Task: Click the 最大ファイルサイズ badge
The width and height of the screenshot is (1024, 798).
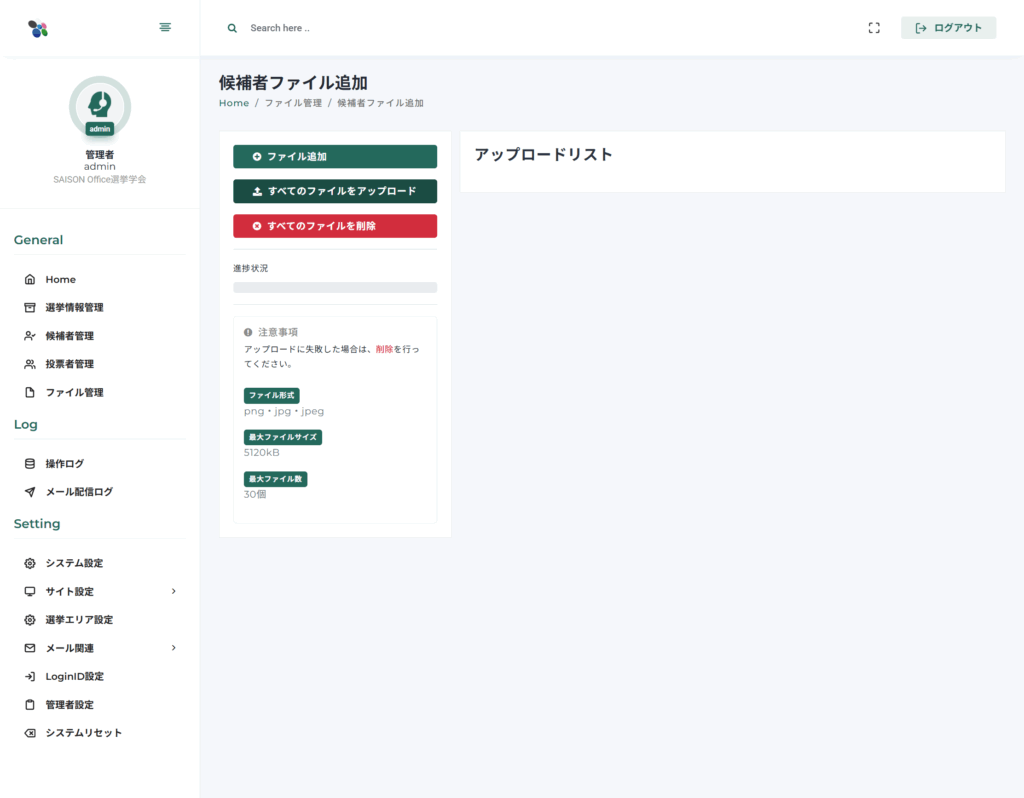Action: [283, 438]
